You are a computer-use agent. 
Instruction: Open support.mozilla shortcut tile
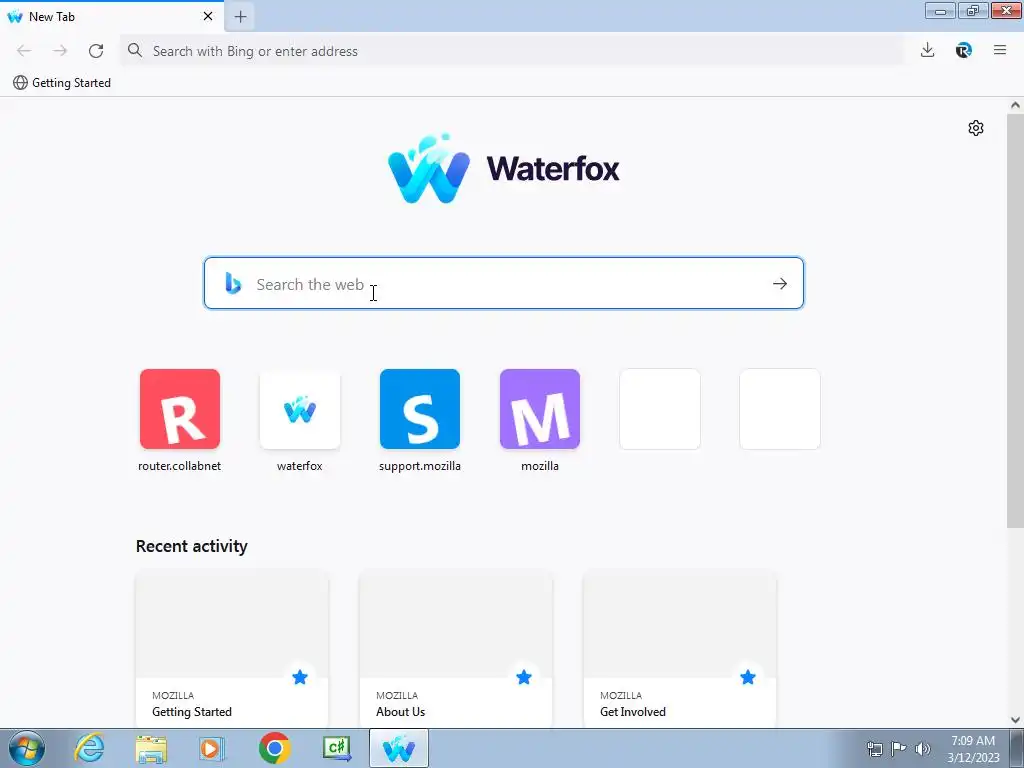point(420,409)
